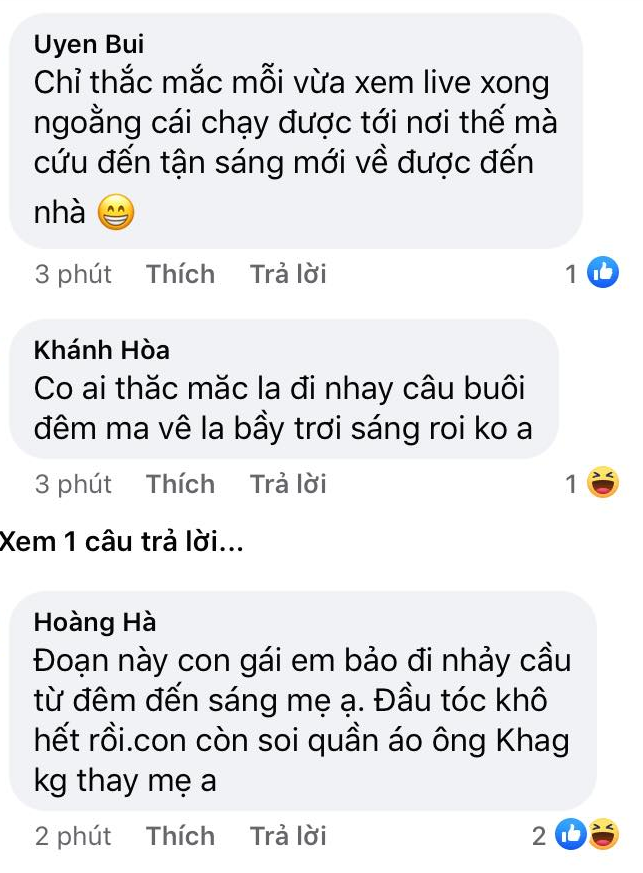Reply to Khánh Hòa's comment via Trả lời
643x873 pixels.
point(288,484)
